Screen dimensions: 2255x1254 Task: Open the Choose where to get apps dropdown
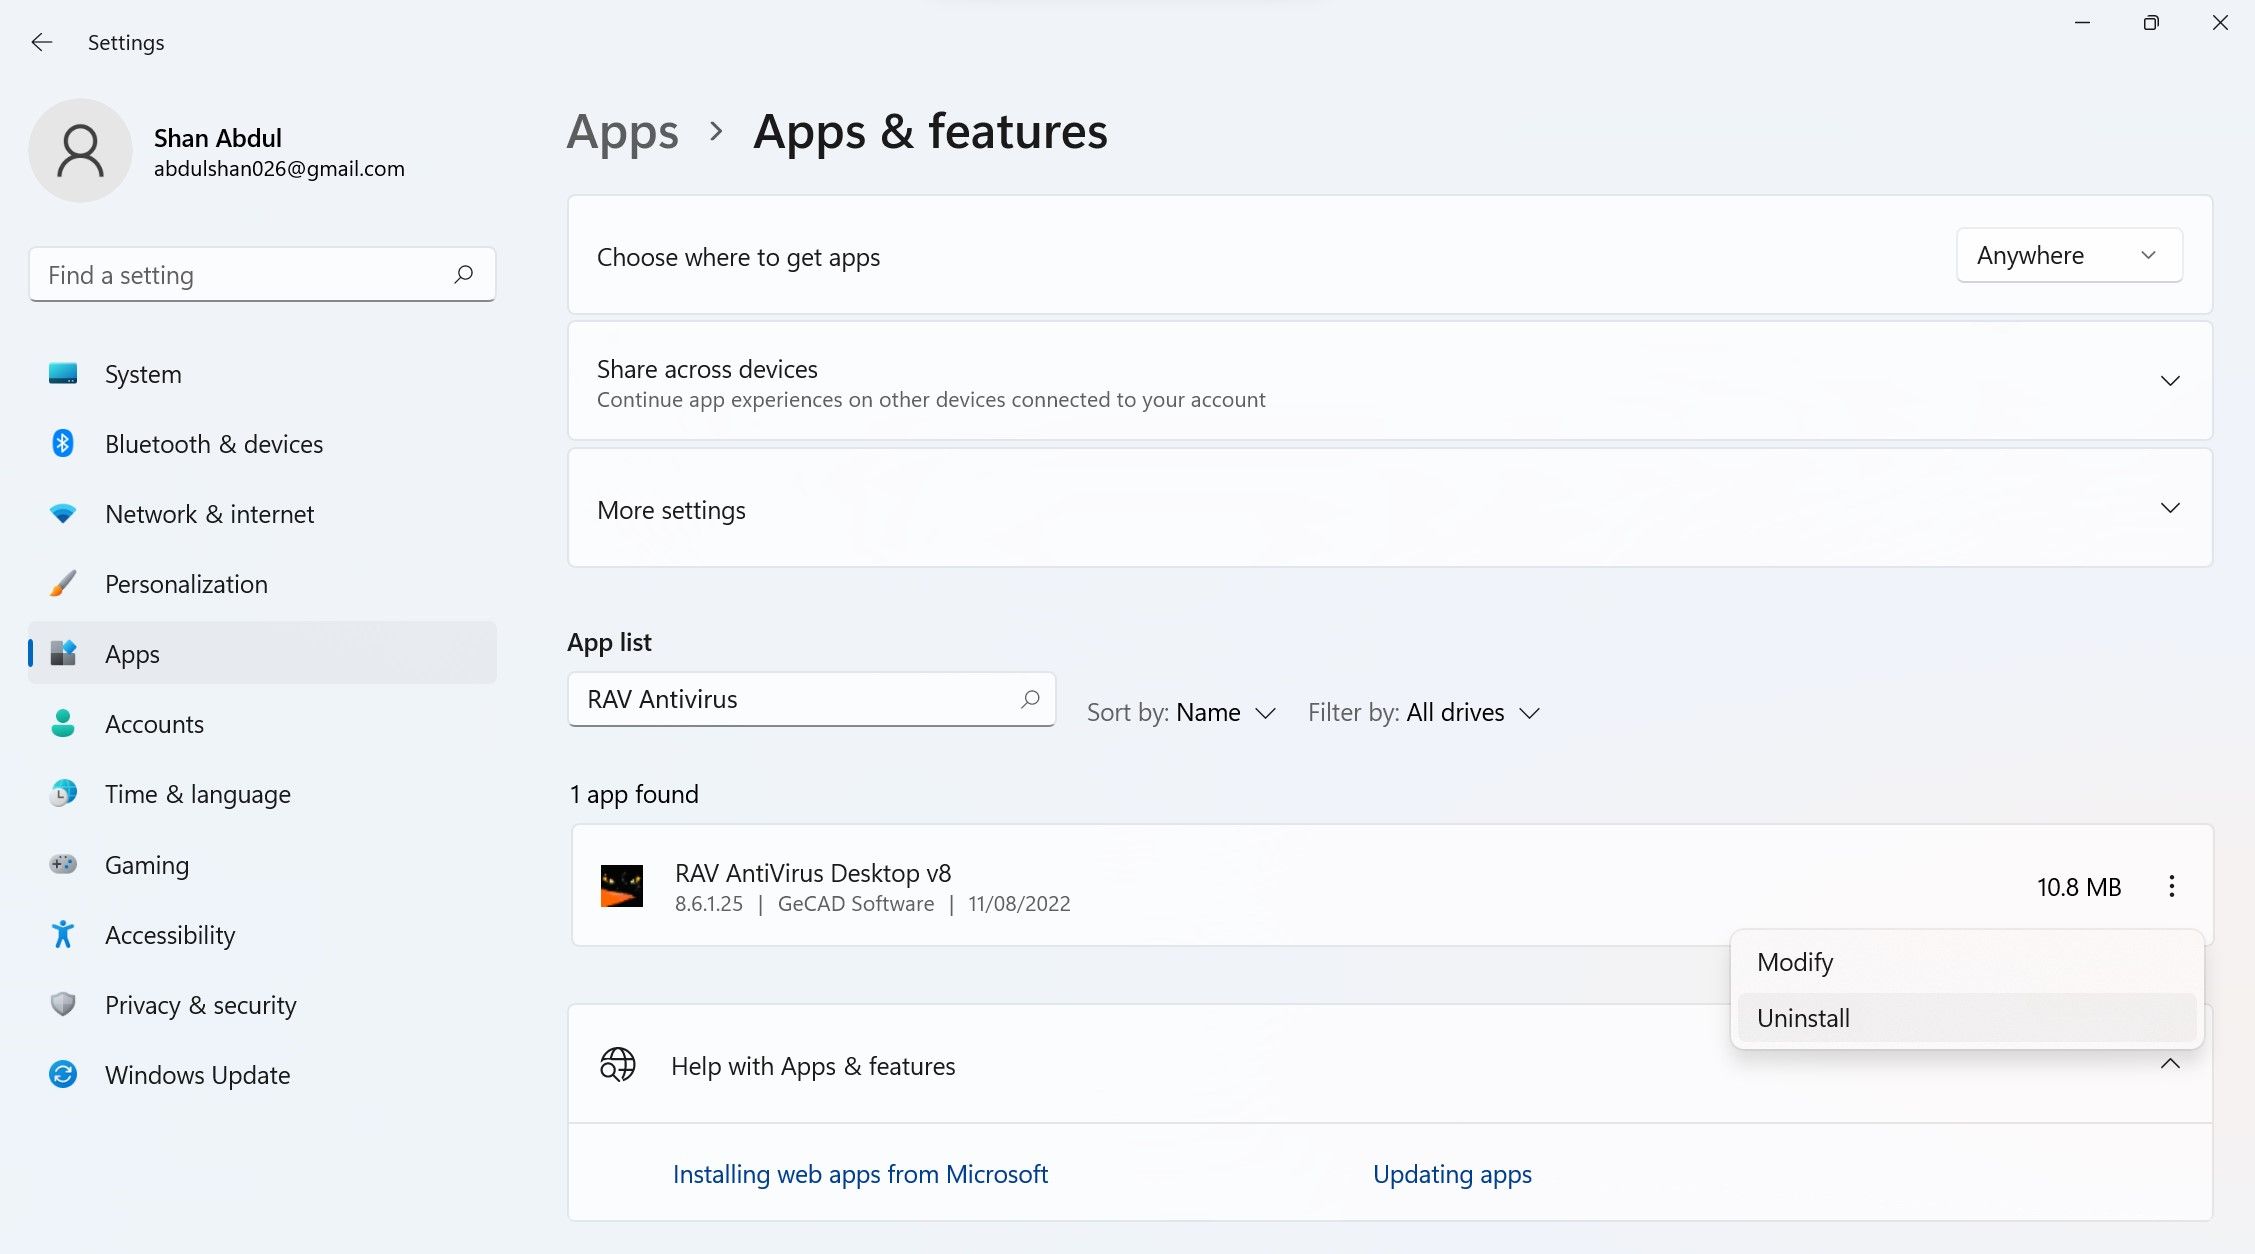[2064, 255]
